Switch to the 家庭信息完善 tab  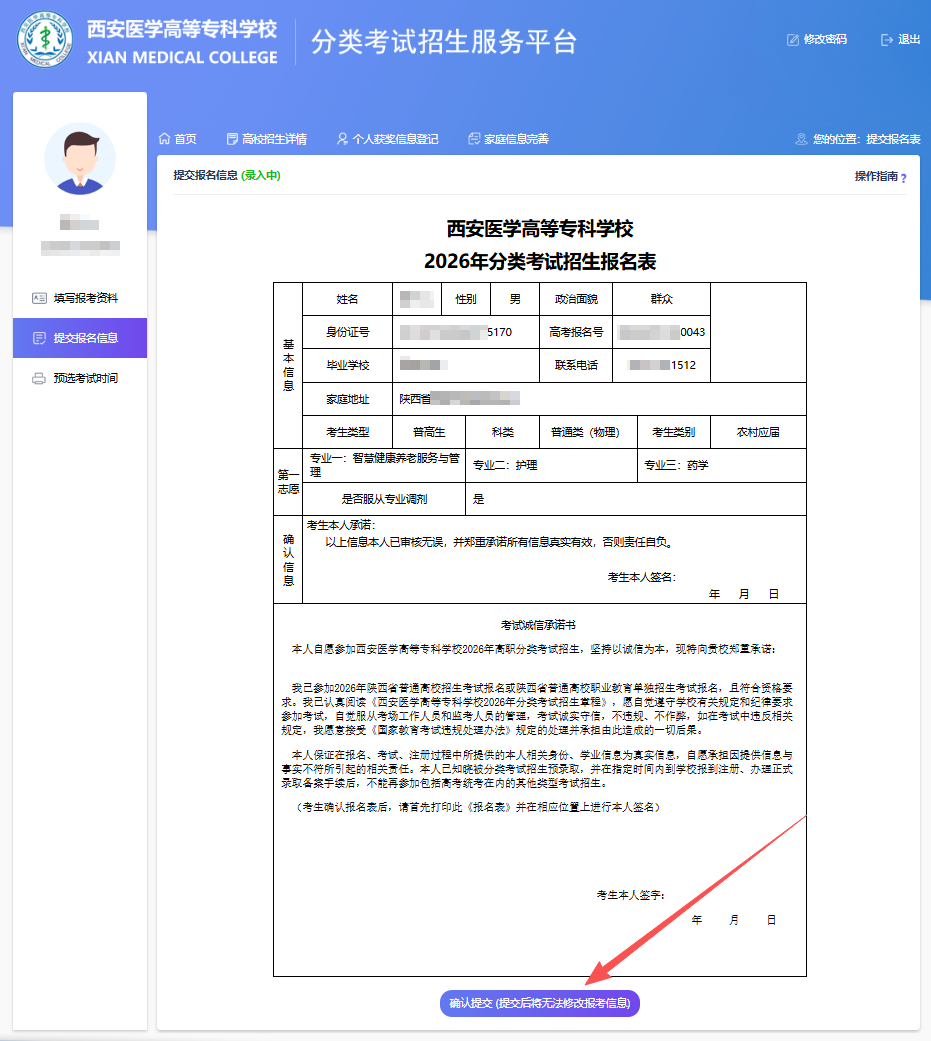point(515,139)
